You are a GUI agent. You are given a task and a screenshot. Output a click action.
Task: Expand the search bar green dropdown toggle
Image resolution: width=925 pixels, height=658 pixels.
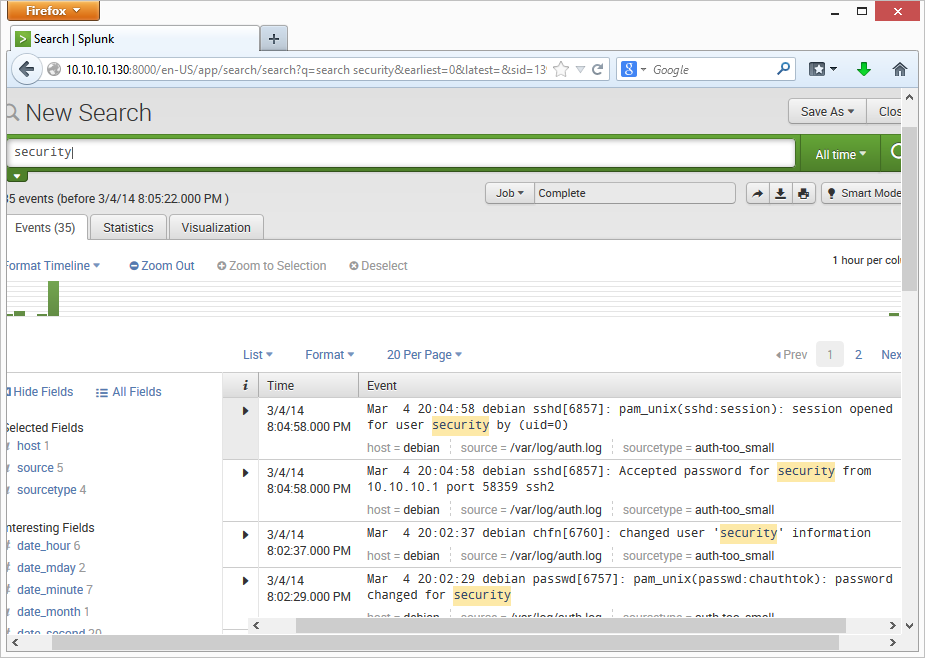(17, 176)
